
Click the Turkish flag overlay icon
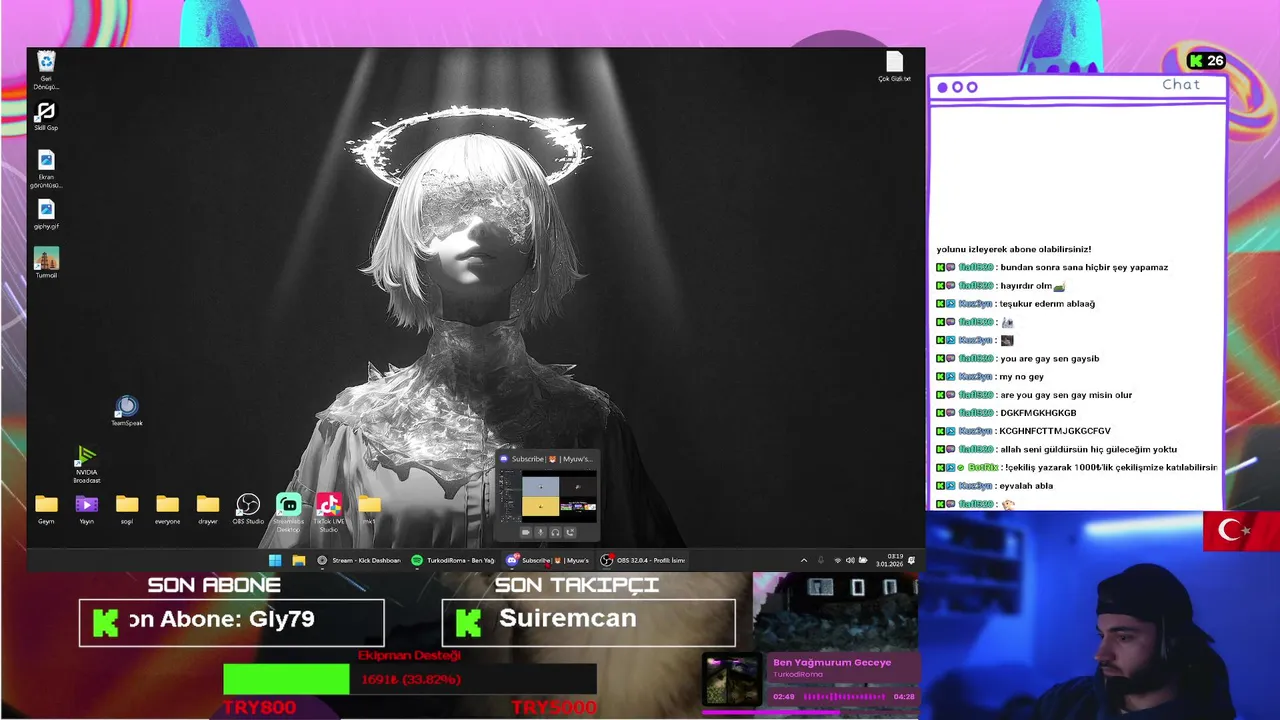[1241, 531]
